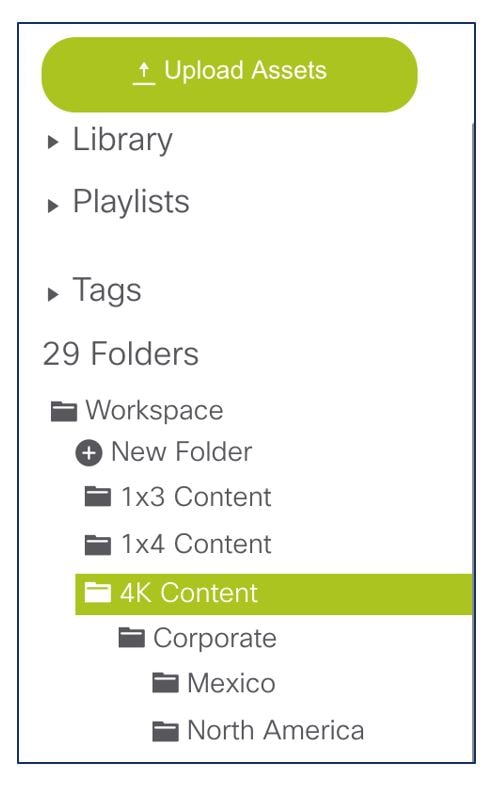Expand the Tags section arrow
503x791 pixels.
click(x=53, y=294)
